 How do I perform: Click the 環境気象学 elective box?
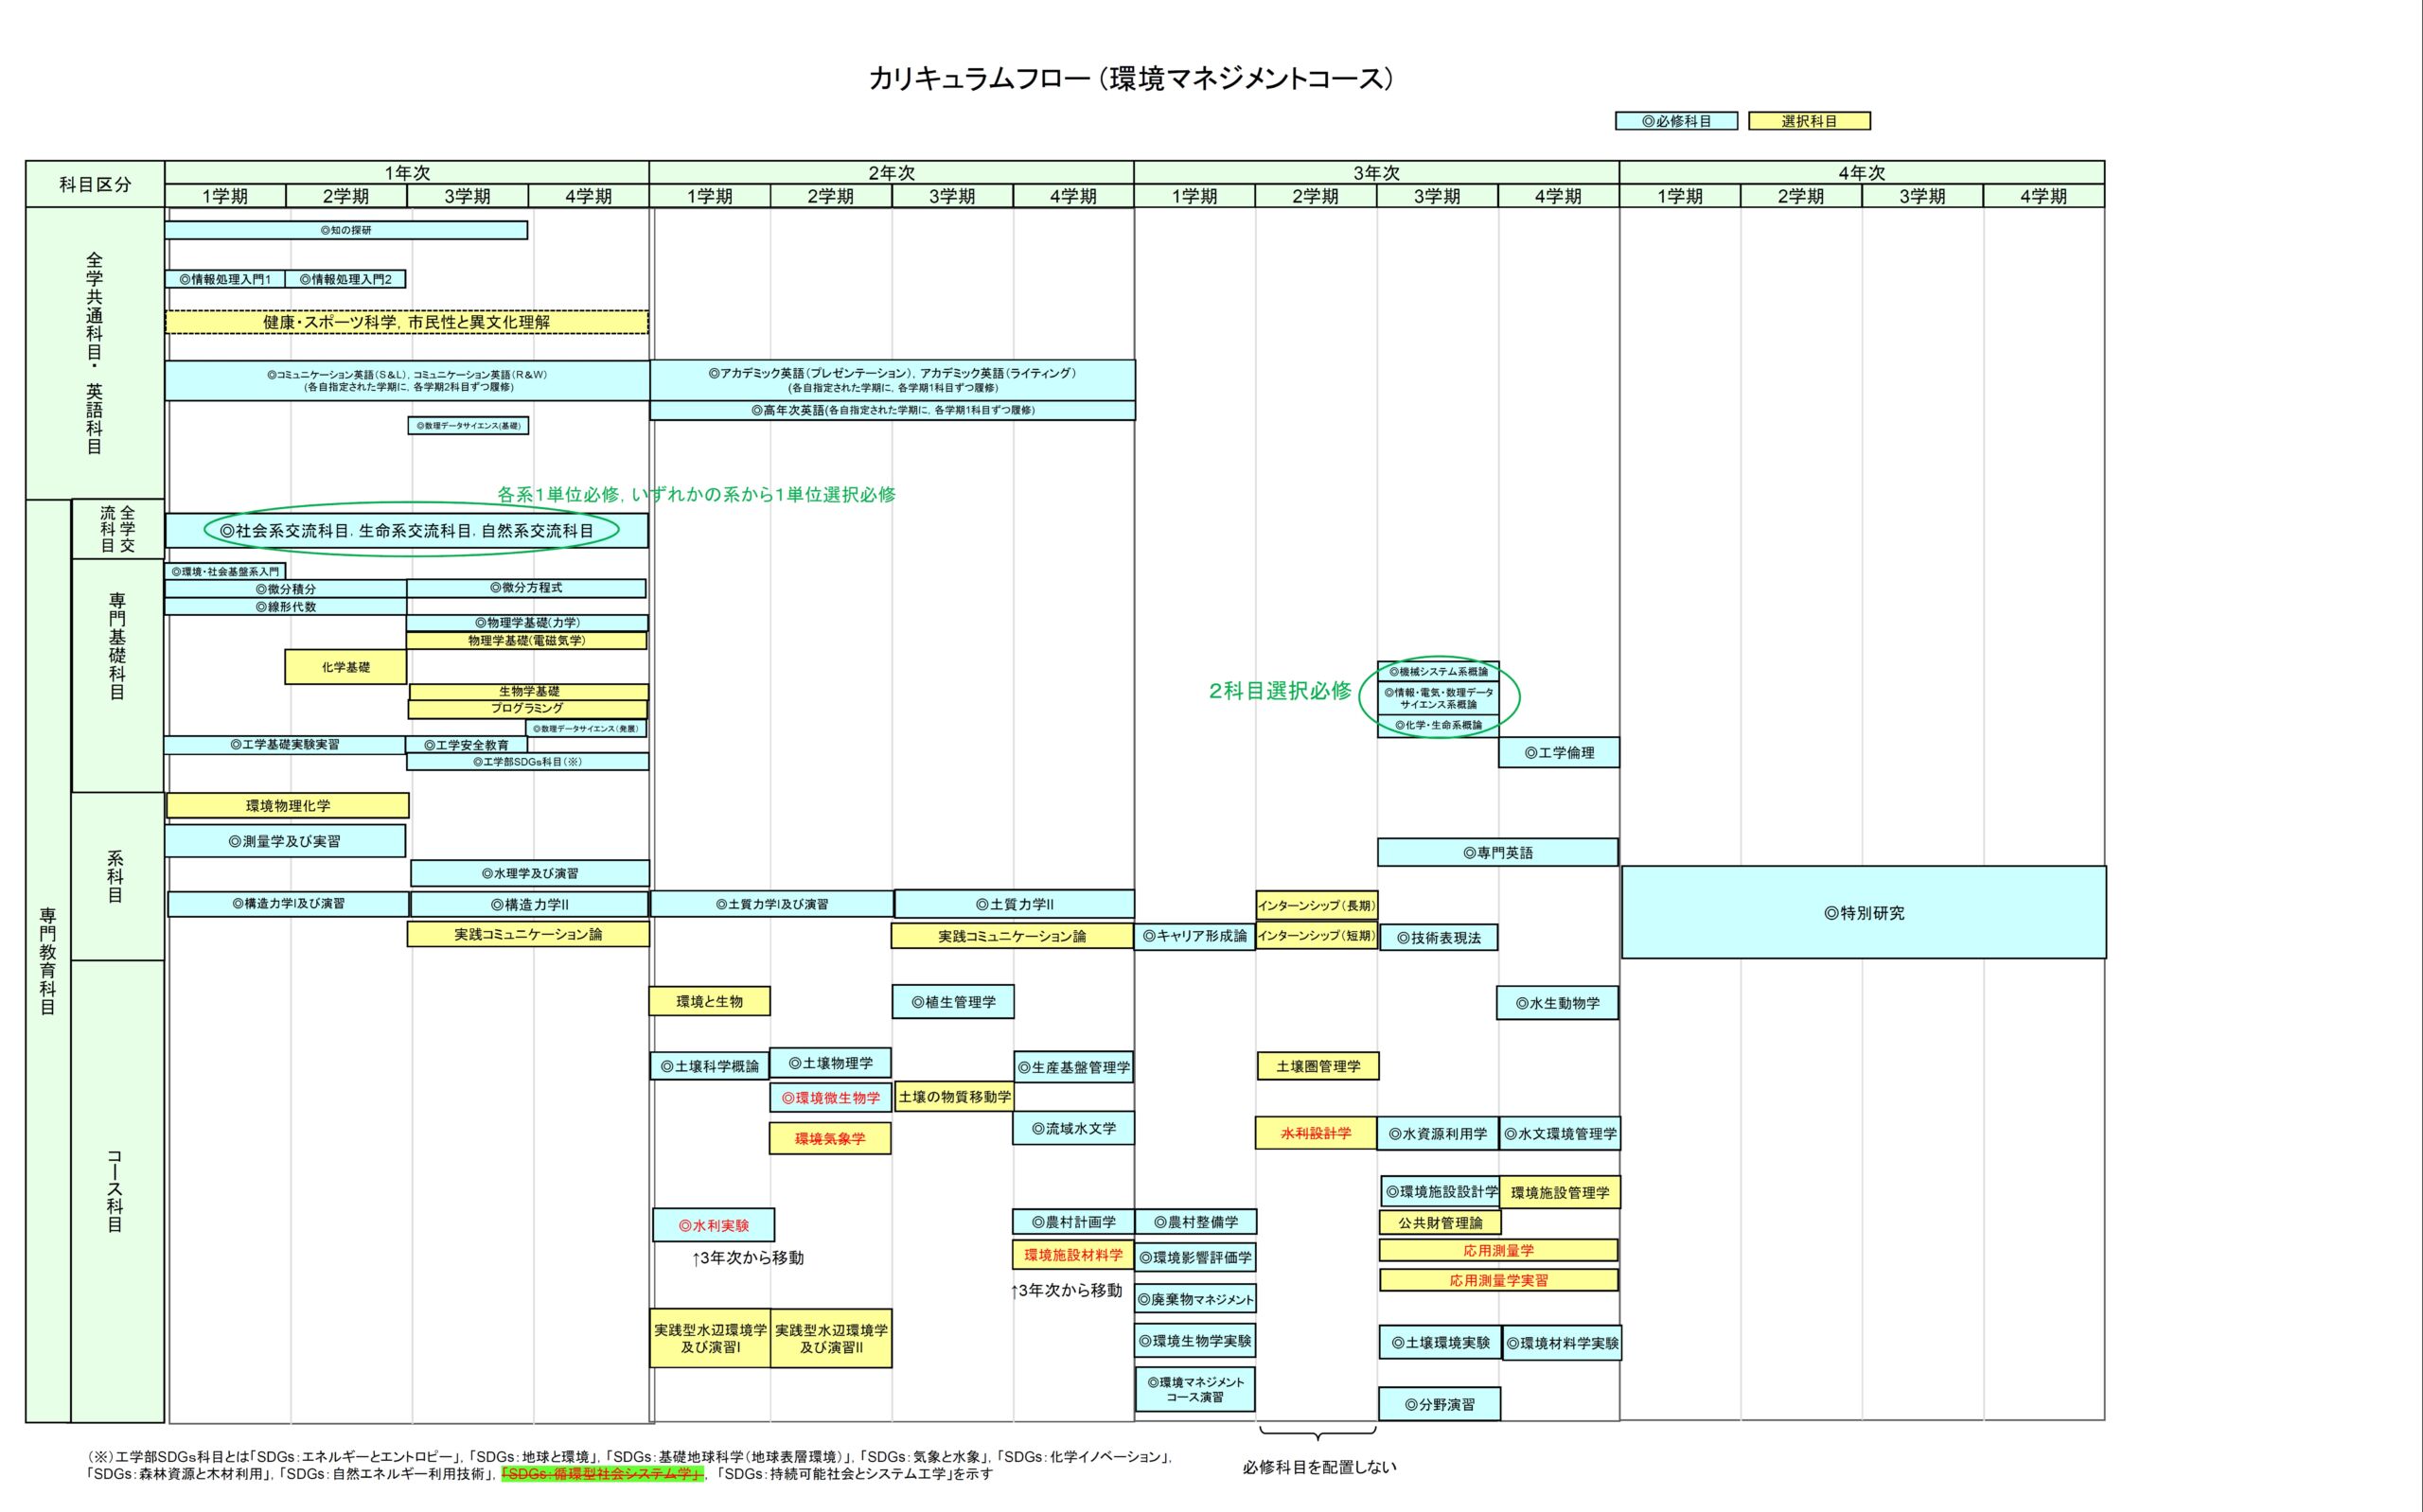[829, 1138]
